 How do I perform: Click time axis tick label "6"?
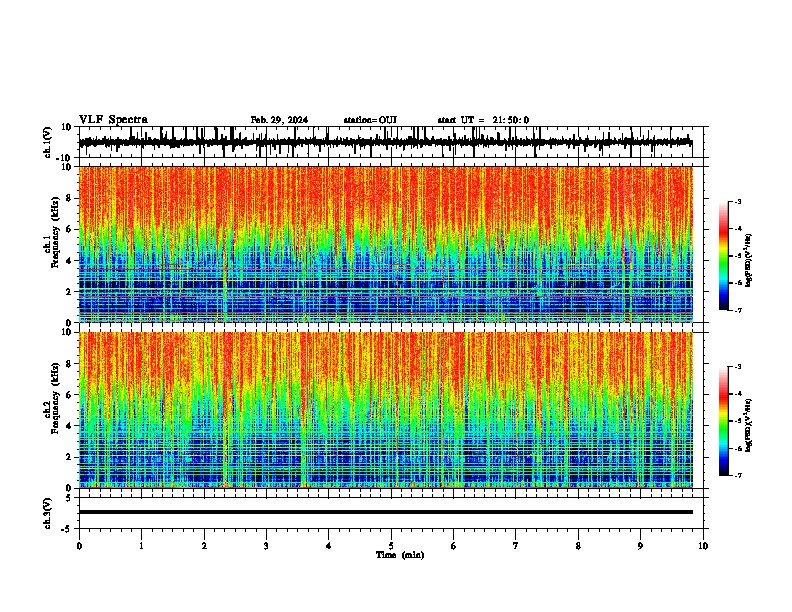coord(453,546)
